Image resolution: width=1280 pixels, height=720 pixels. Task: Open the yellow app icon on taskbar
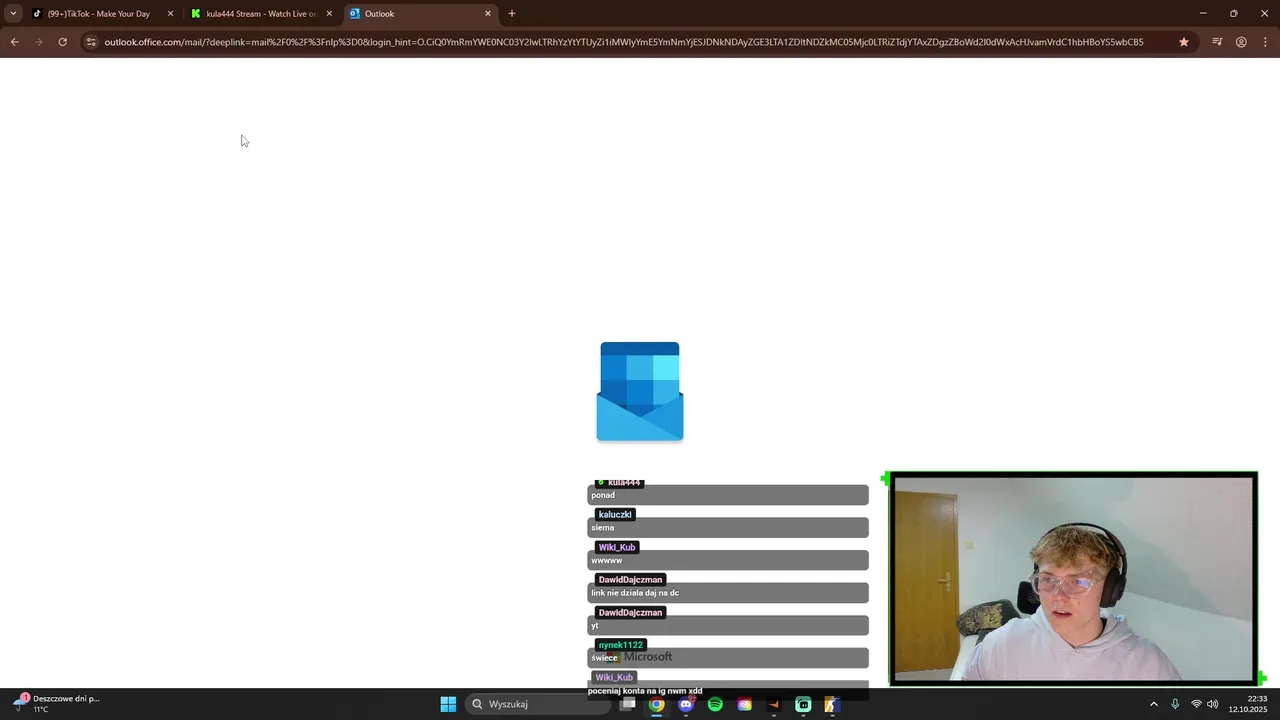point(831,704)
